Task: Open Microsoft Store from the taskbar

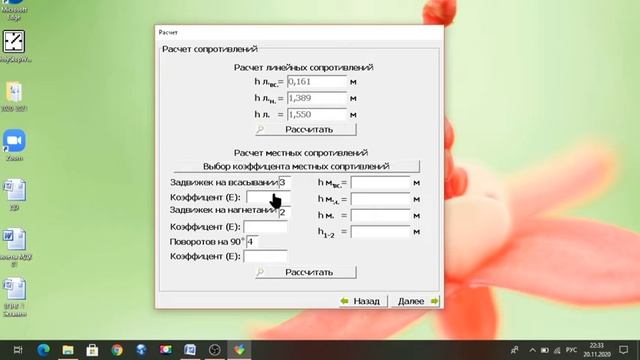Action: (x=92, y=350)
